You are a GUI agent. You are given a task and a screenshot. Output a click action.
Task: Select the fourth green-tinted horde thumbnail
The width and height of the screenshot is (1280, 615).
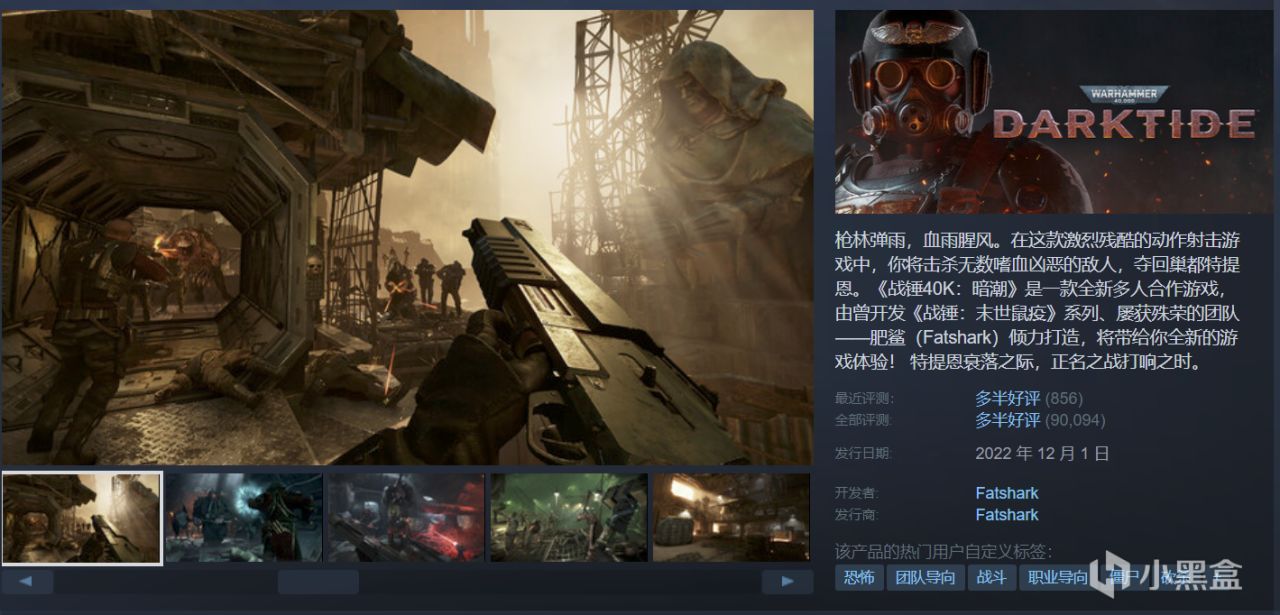point(569,518)
